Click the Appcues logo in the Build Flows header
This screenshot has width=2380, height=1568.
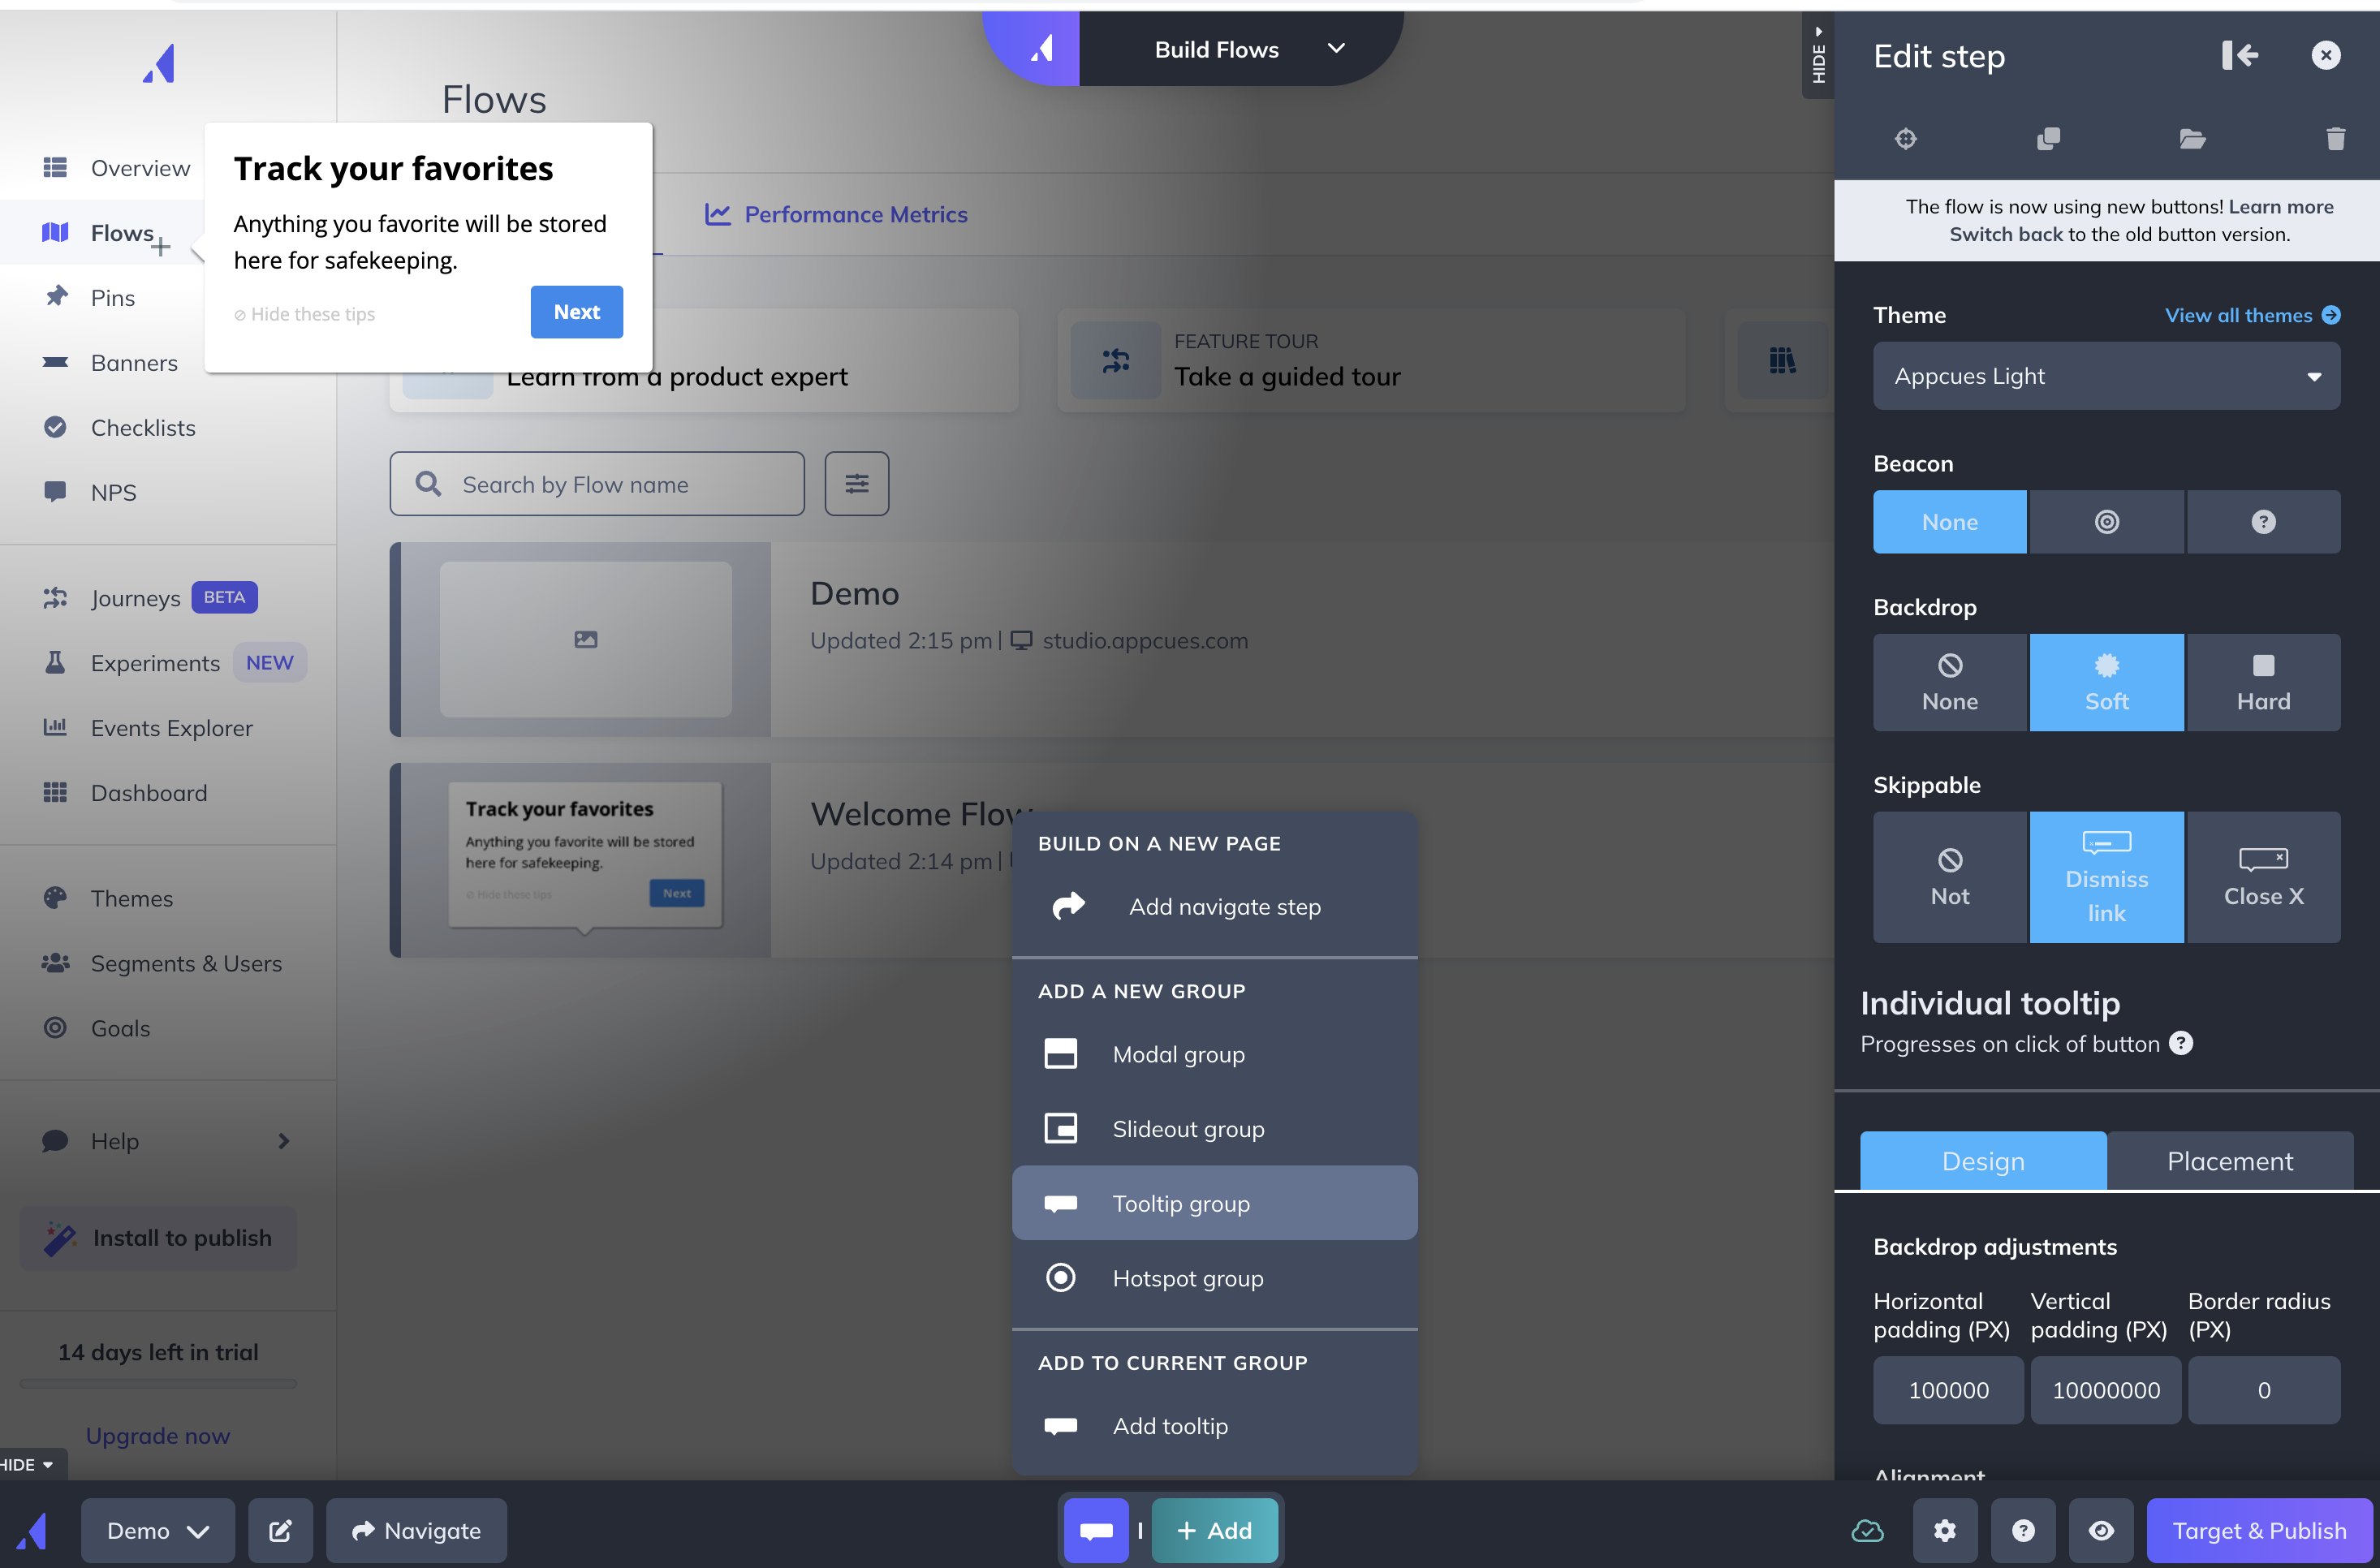tap(1042, 48)
